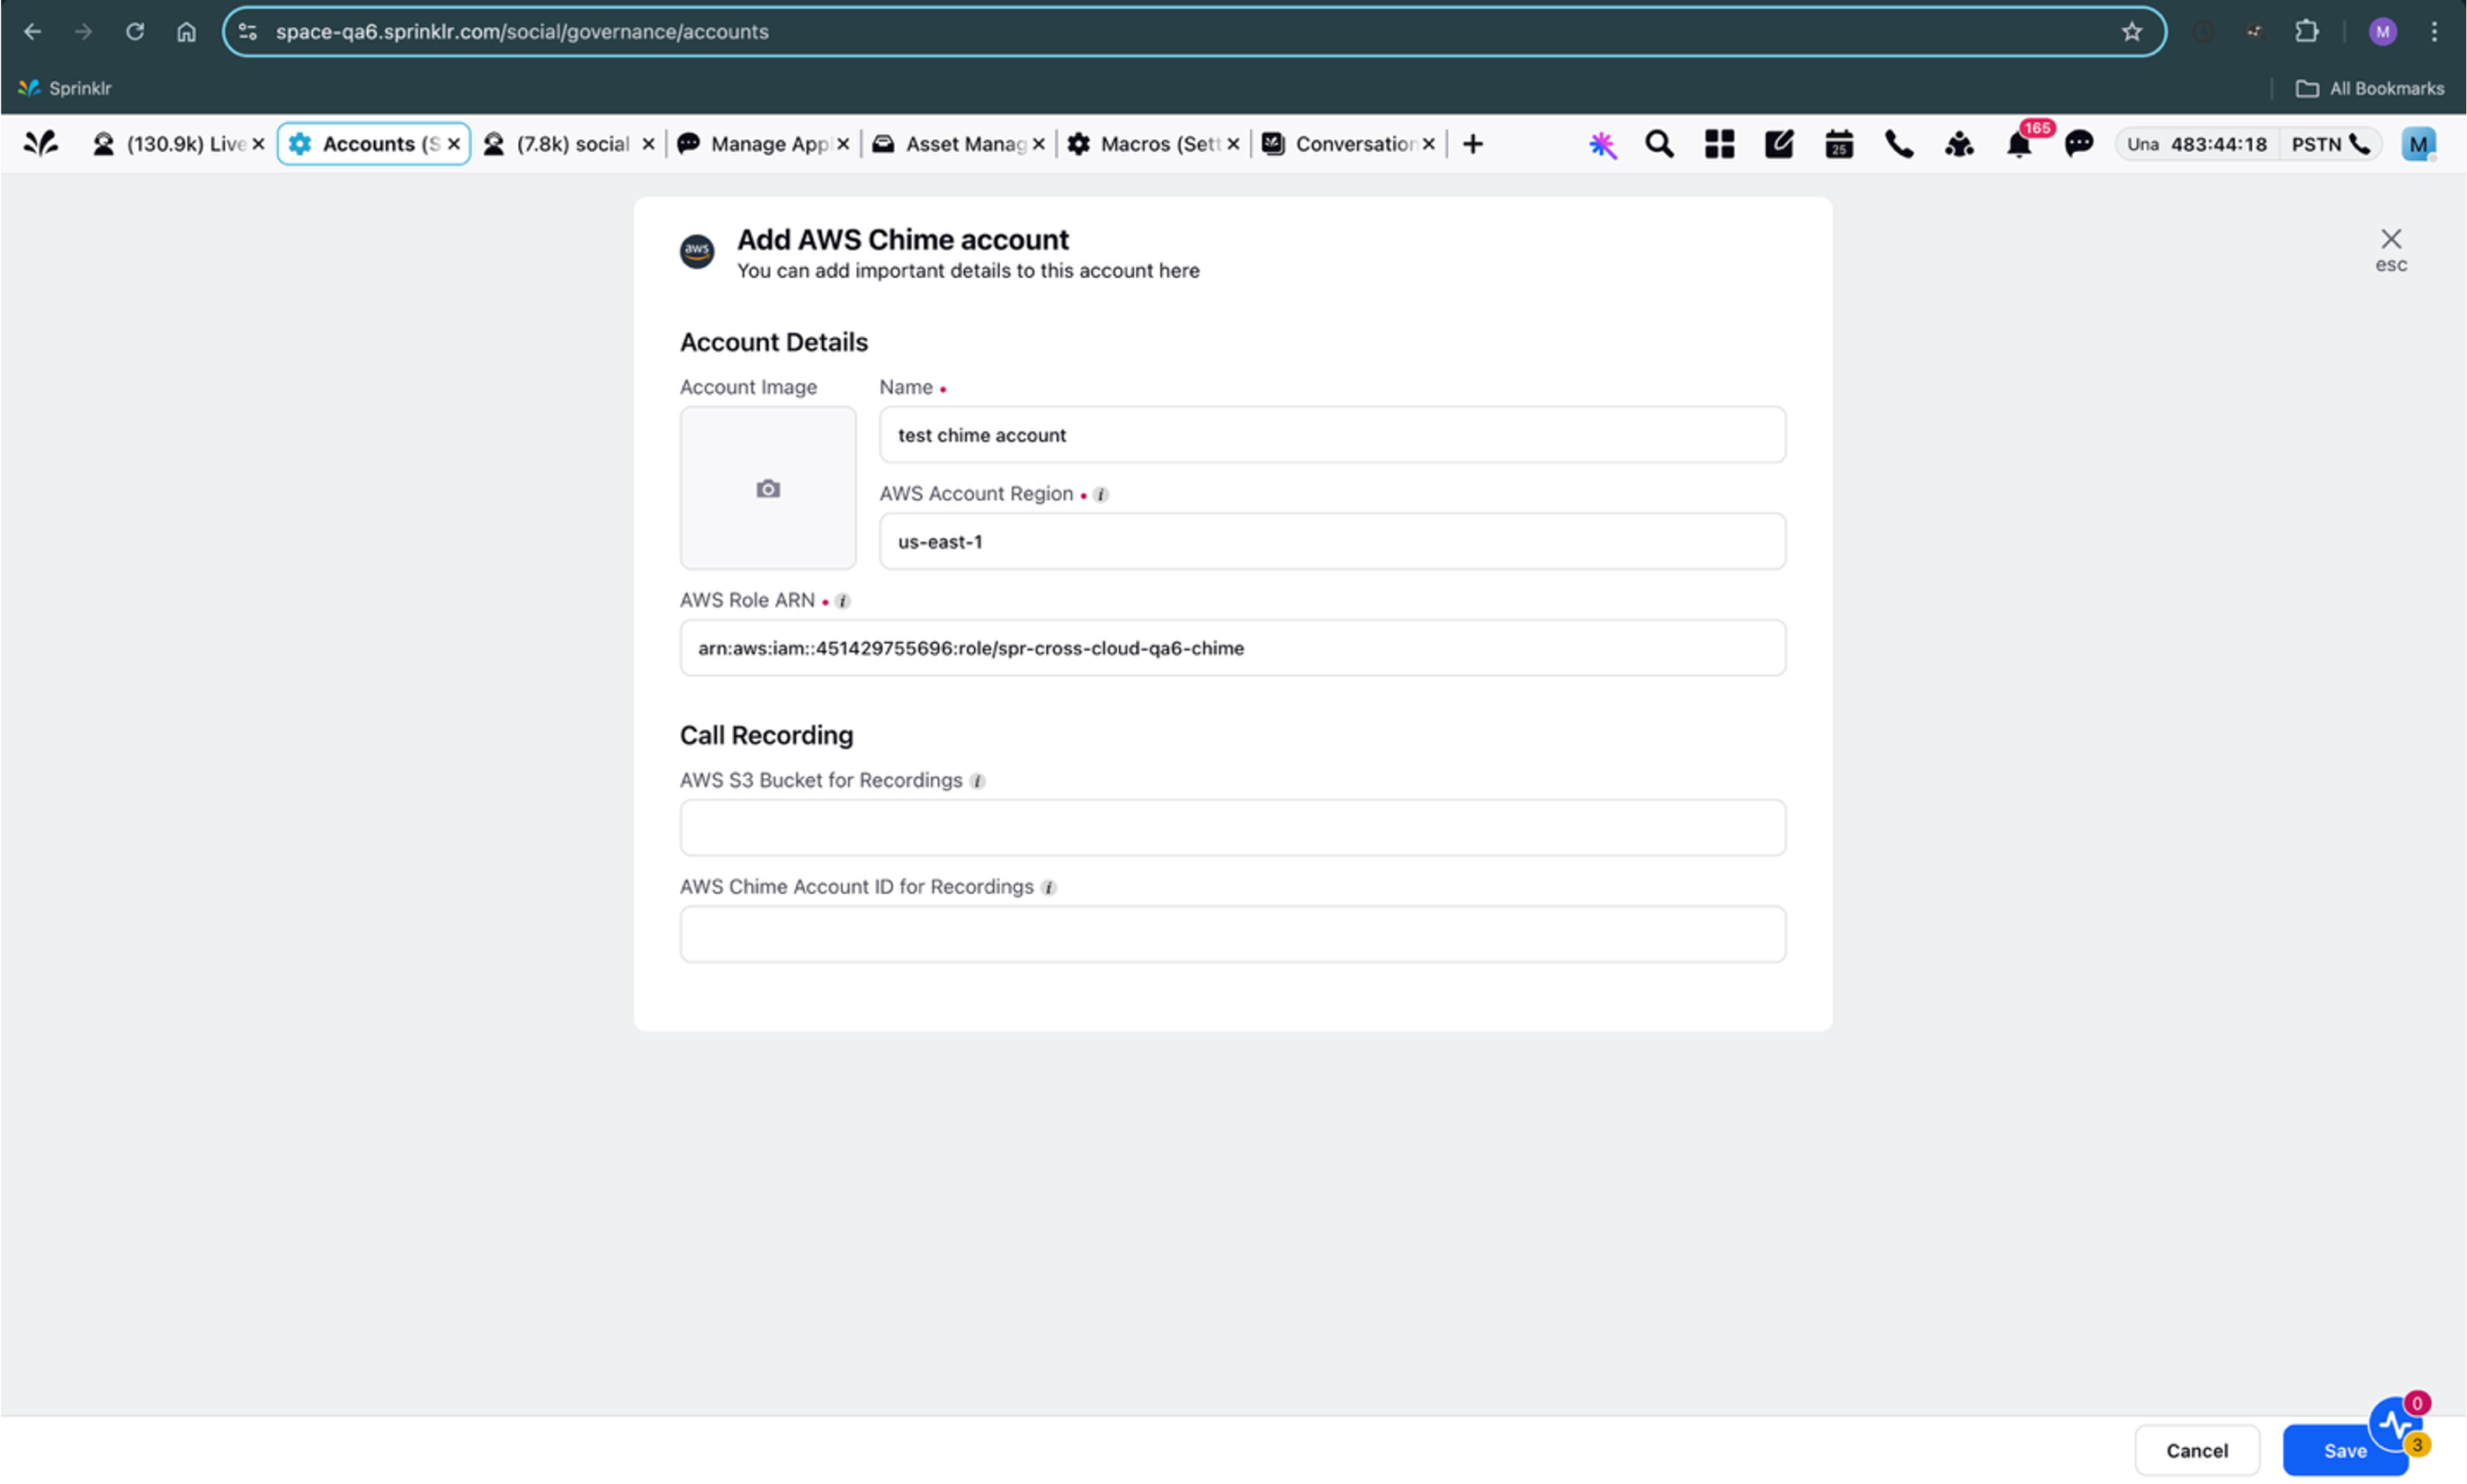This screenshot has height=1484, width=2467.
Task: Click the AWS S3 Bucket for Recordings field
Action: pyautogui.click(x=1232, y=828)
